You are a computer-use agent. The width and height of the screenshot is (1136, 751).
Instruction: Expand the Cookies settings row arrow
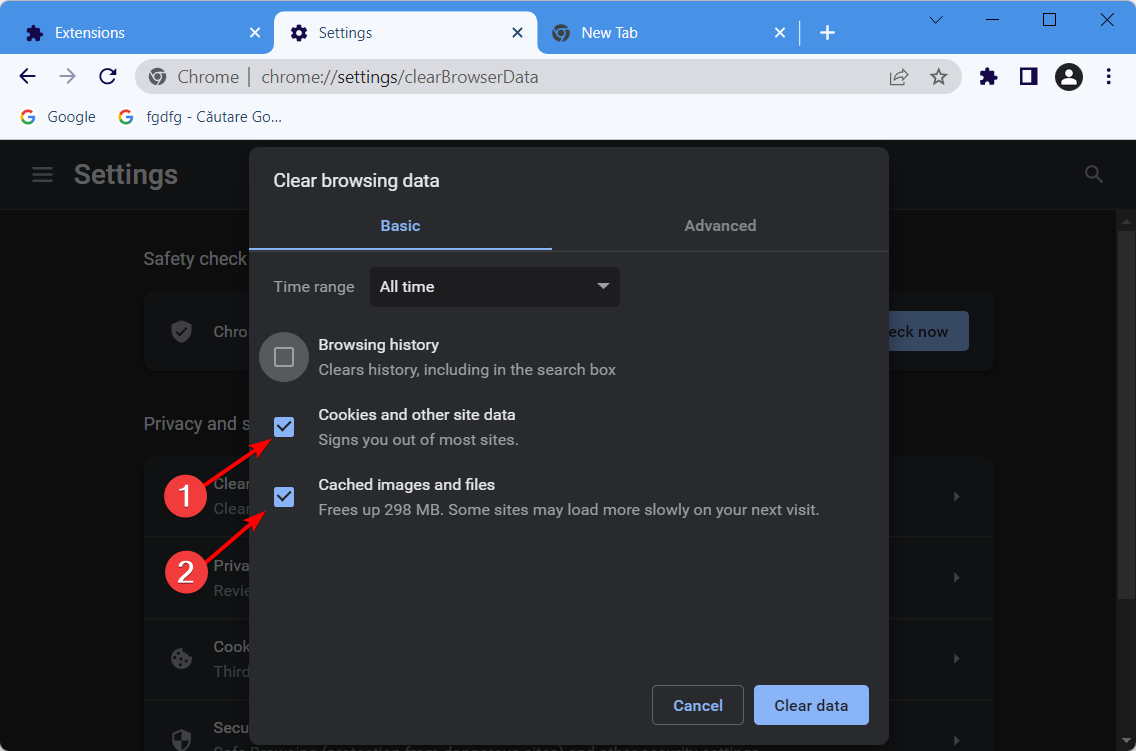click(x=956, y=659)
